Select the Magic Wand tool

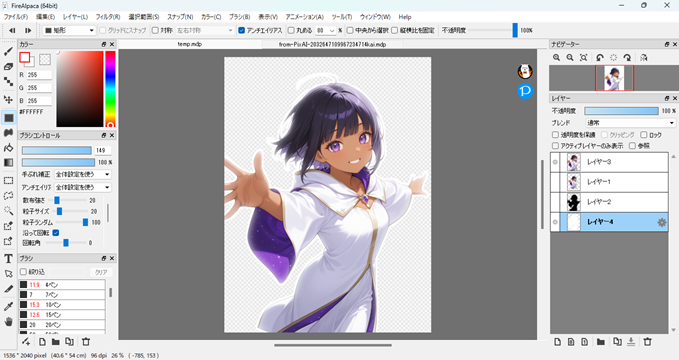coord(8,211)
